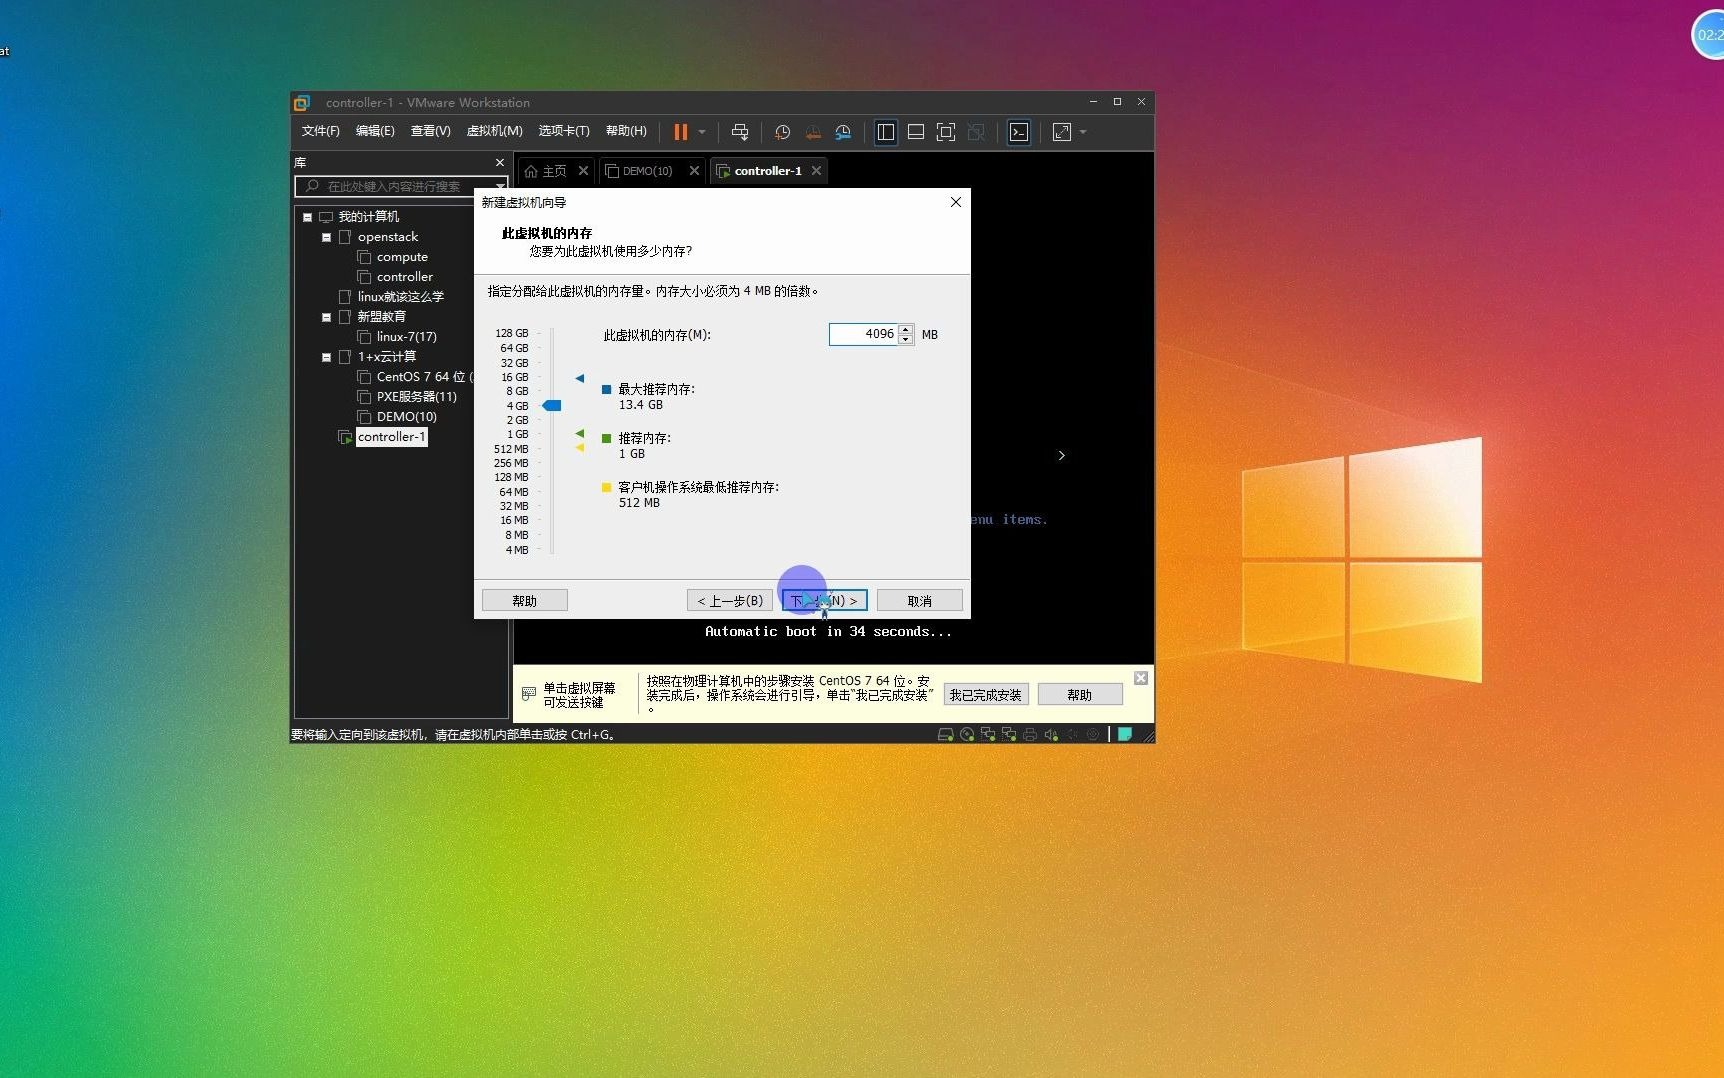Select linux-7(17) VM in library
The width and height of the screenshot is (1724, 1078).
coord(406,337)
